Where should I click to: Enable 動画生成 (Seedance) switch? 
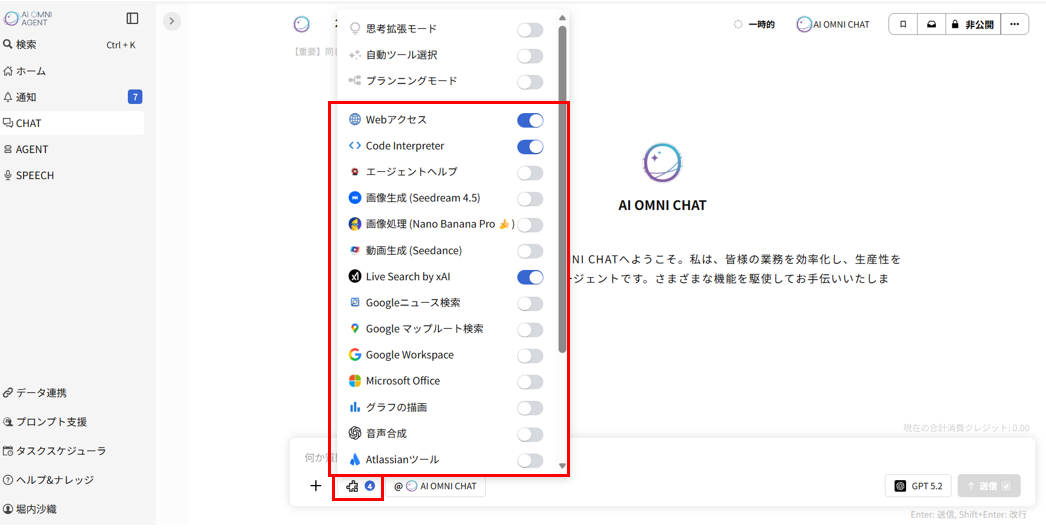click(530, 251)
